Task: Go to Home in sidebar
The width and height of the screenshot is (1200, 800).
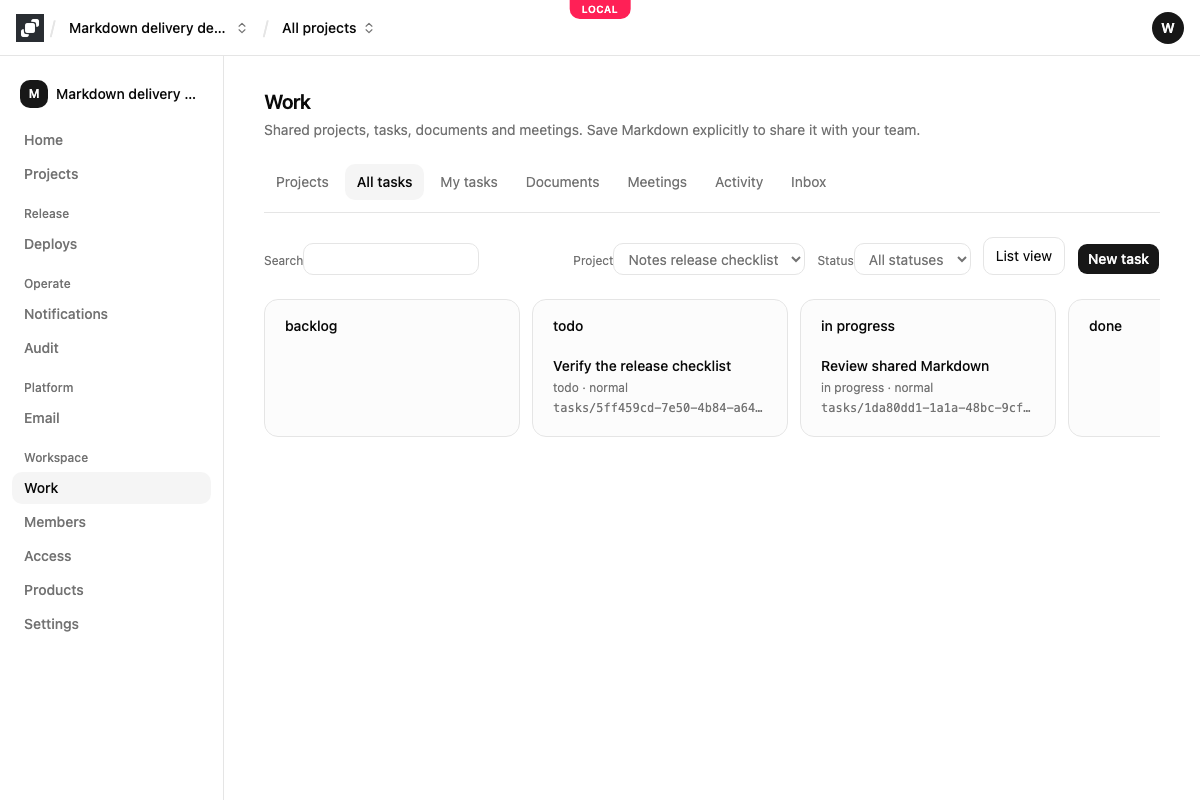Action: click(x=111, y=140)
